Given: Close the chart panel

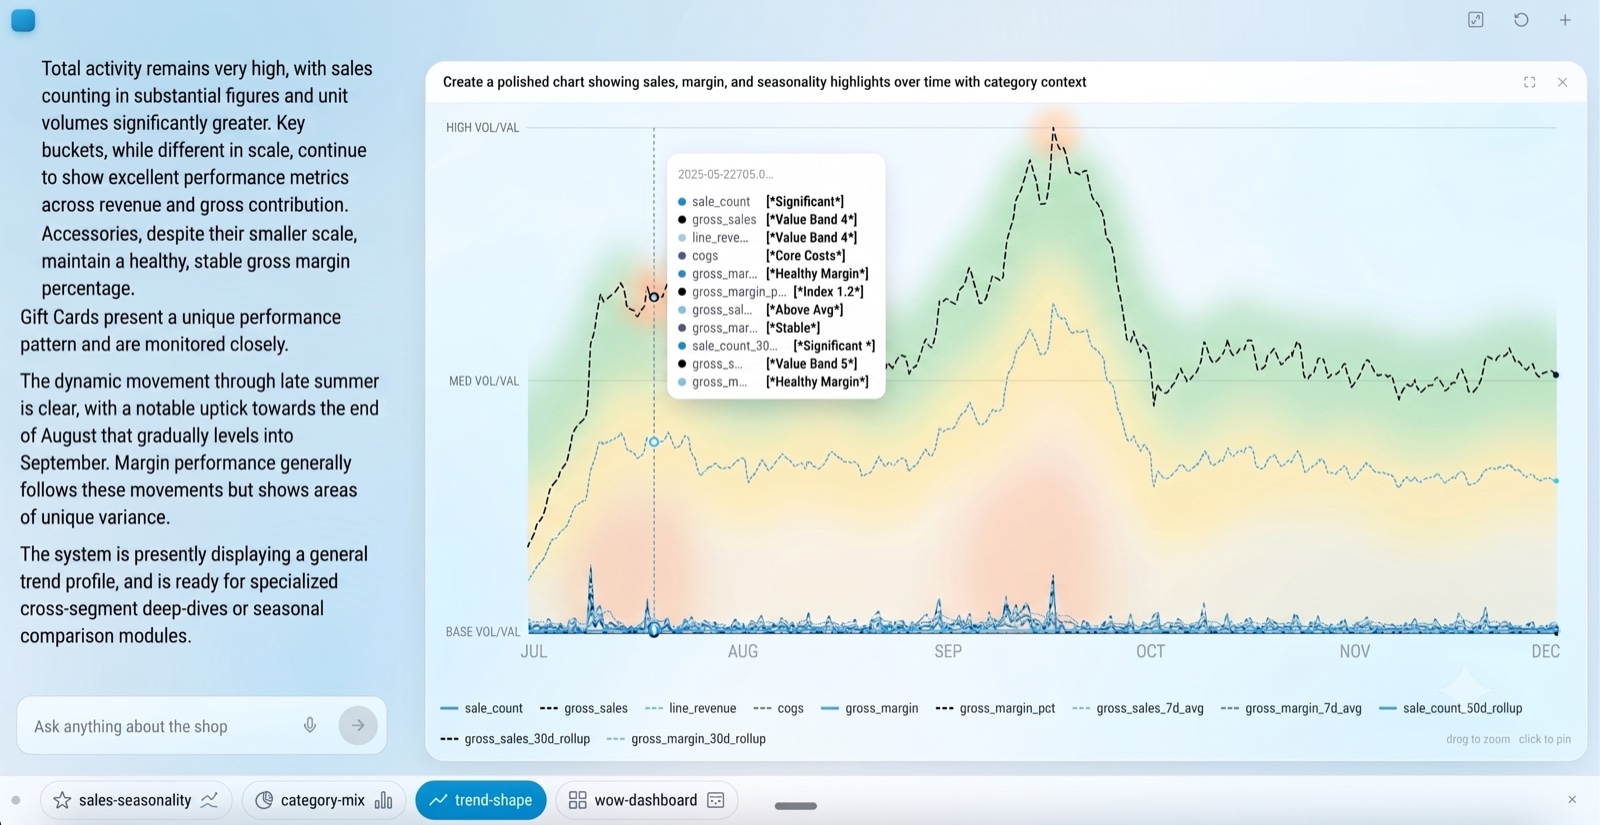Looking at the screenshot, I should [1563, 82].
